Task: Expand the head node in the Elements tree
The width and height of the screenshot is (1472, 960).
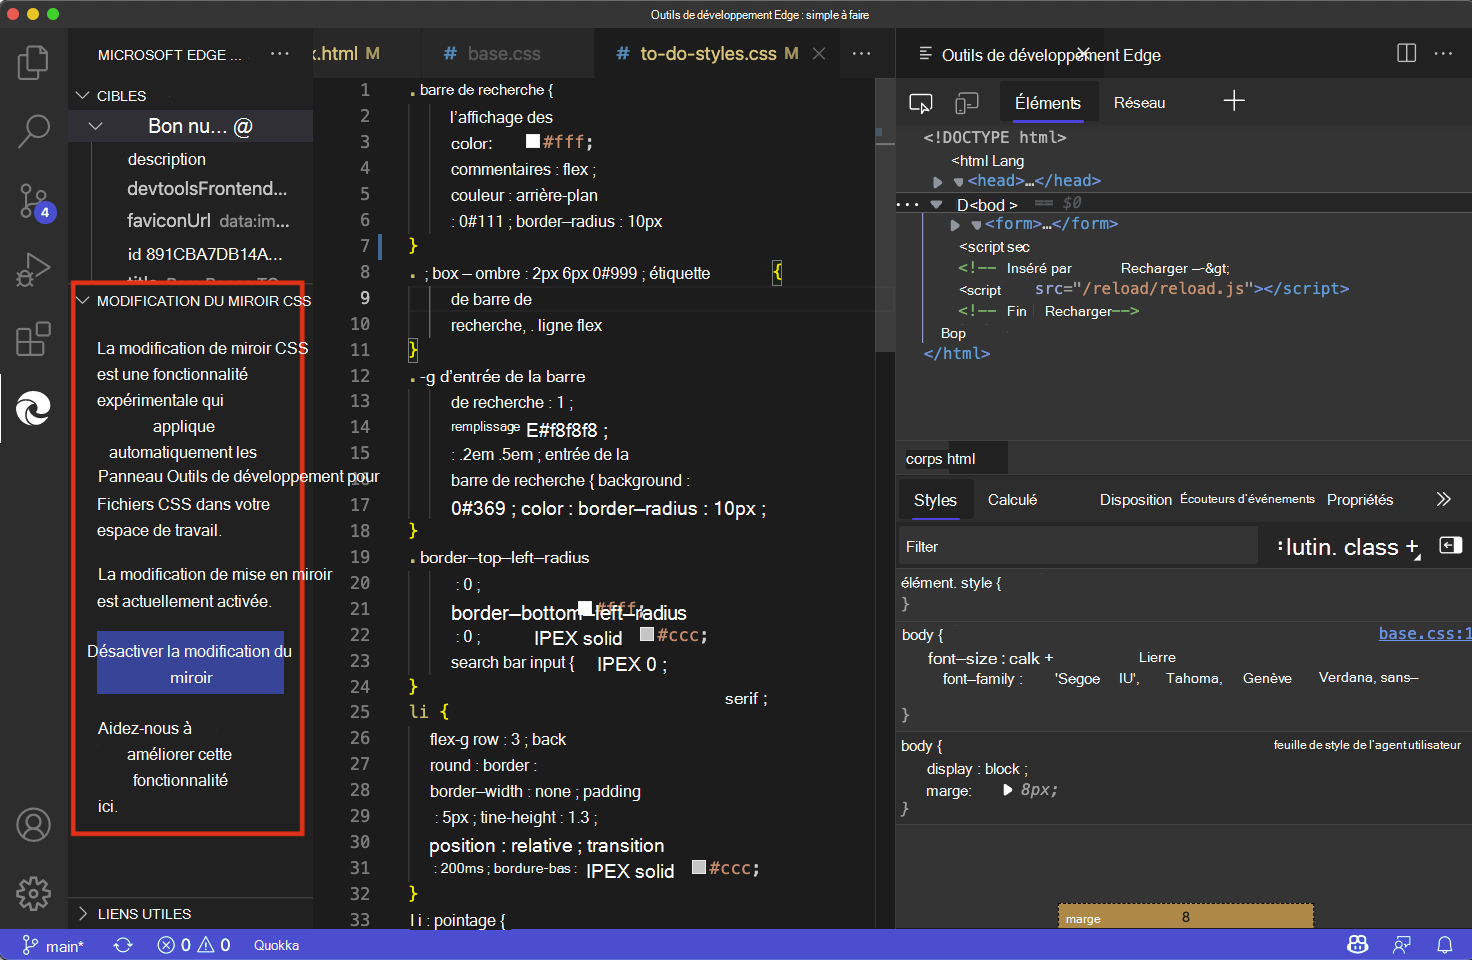Action: 938,181
